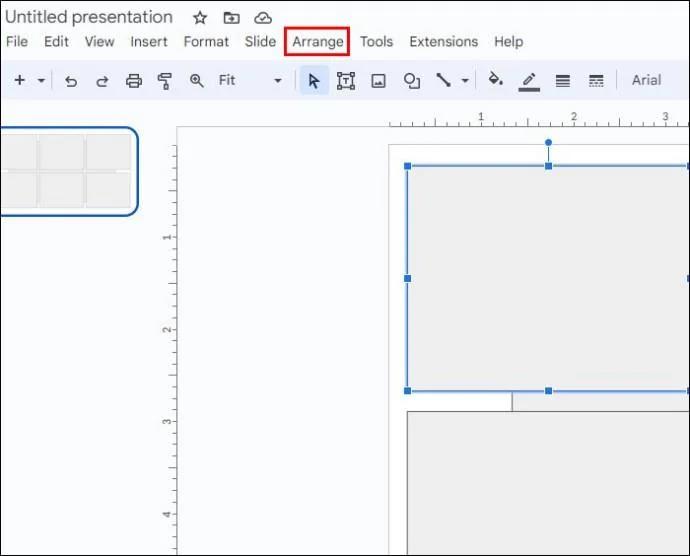Open the Help menu

[x=508, y=42]
